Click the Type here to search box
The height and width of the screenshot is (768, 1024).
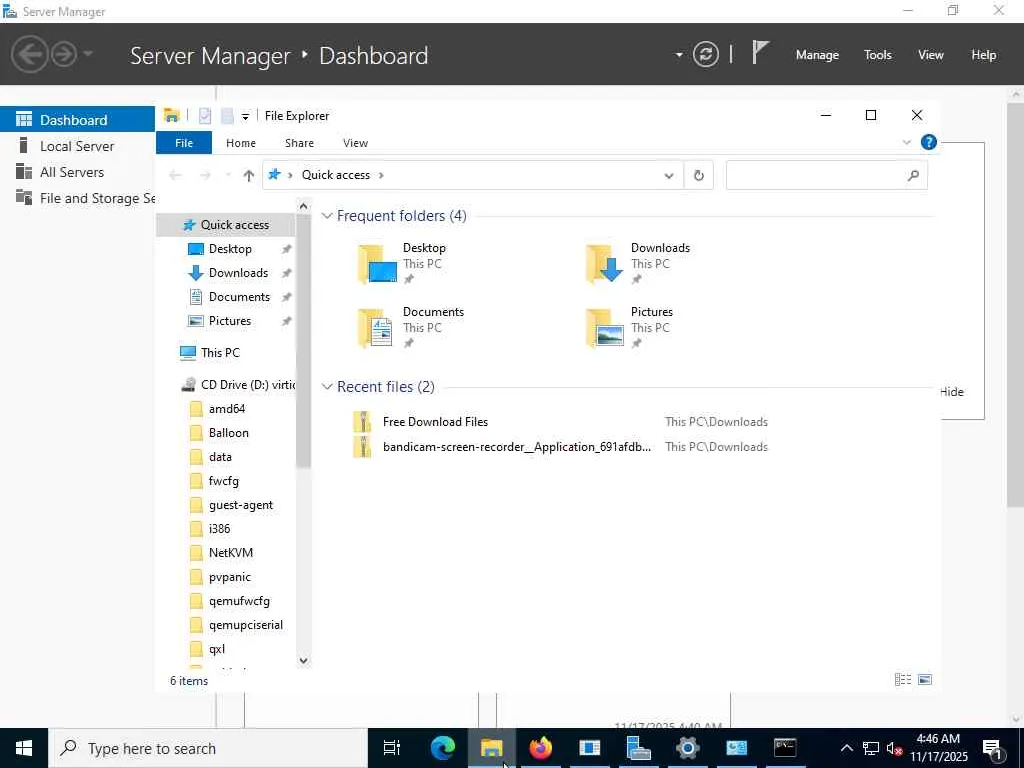click(208, 748)
